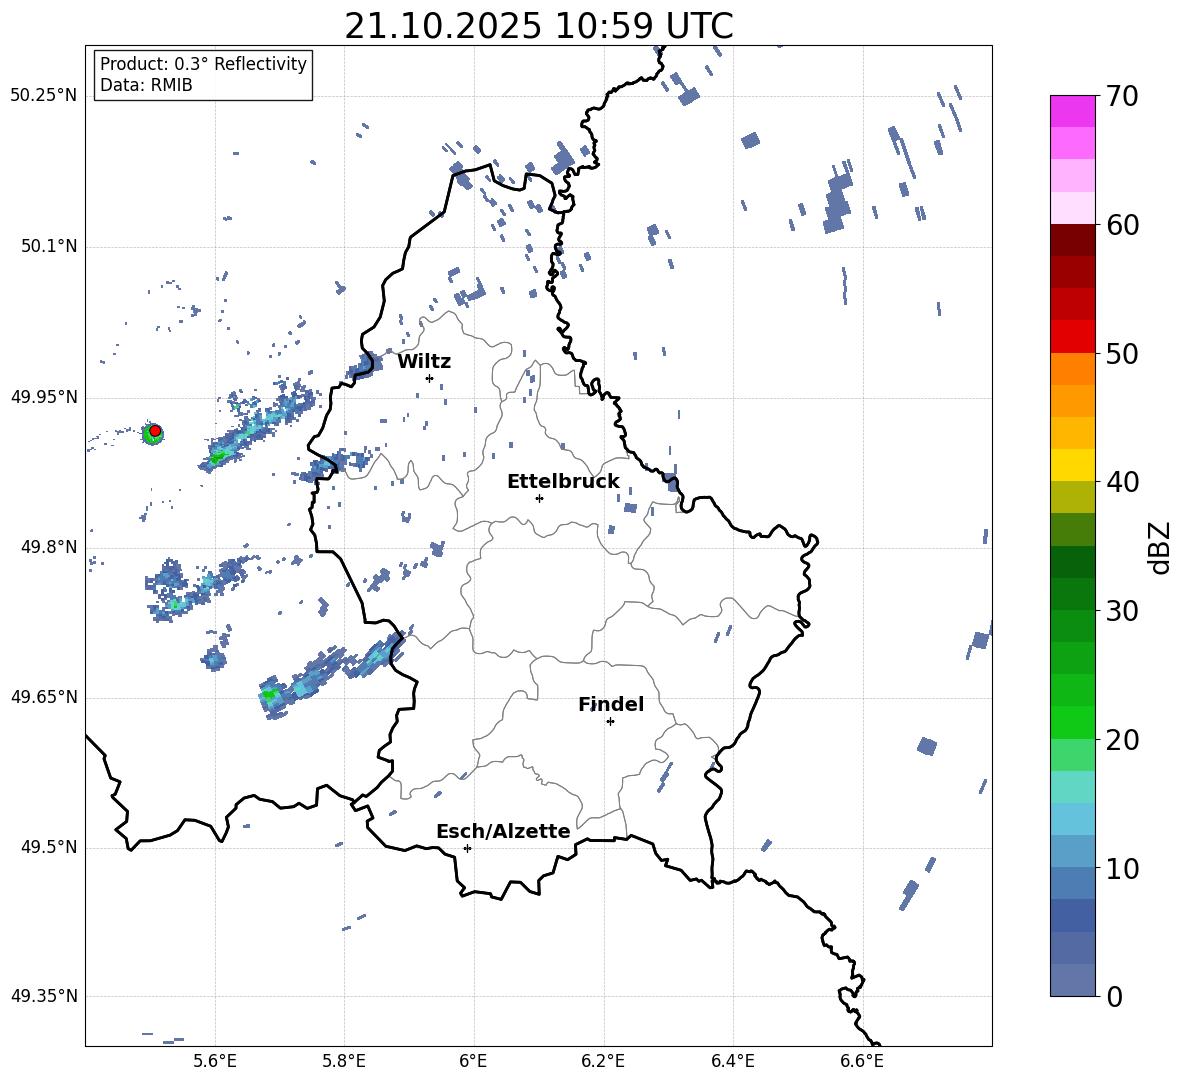This screenshot has width=1184, height=1081.
Task: Click the 'Data: RMIB' label
Action: (x=146, y=85)
